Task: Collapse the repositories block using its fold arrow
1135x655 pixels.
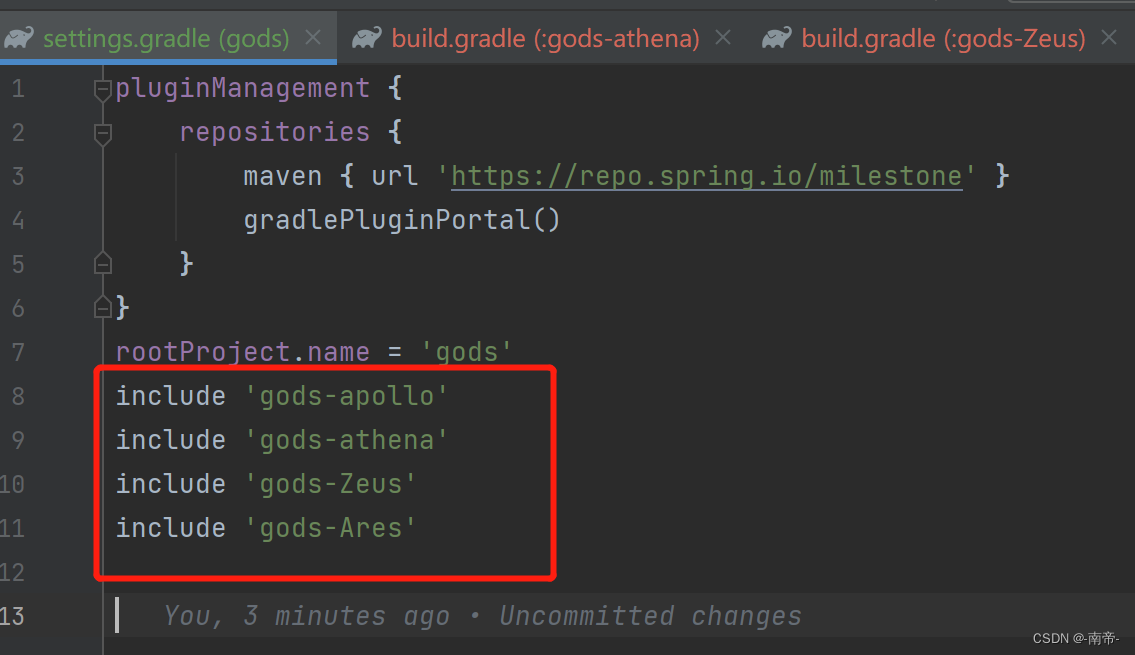Action: click(102, 132)
